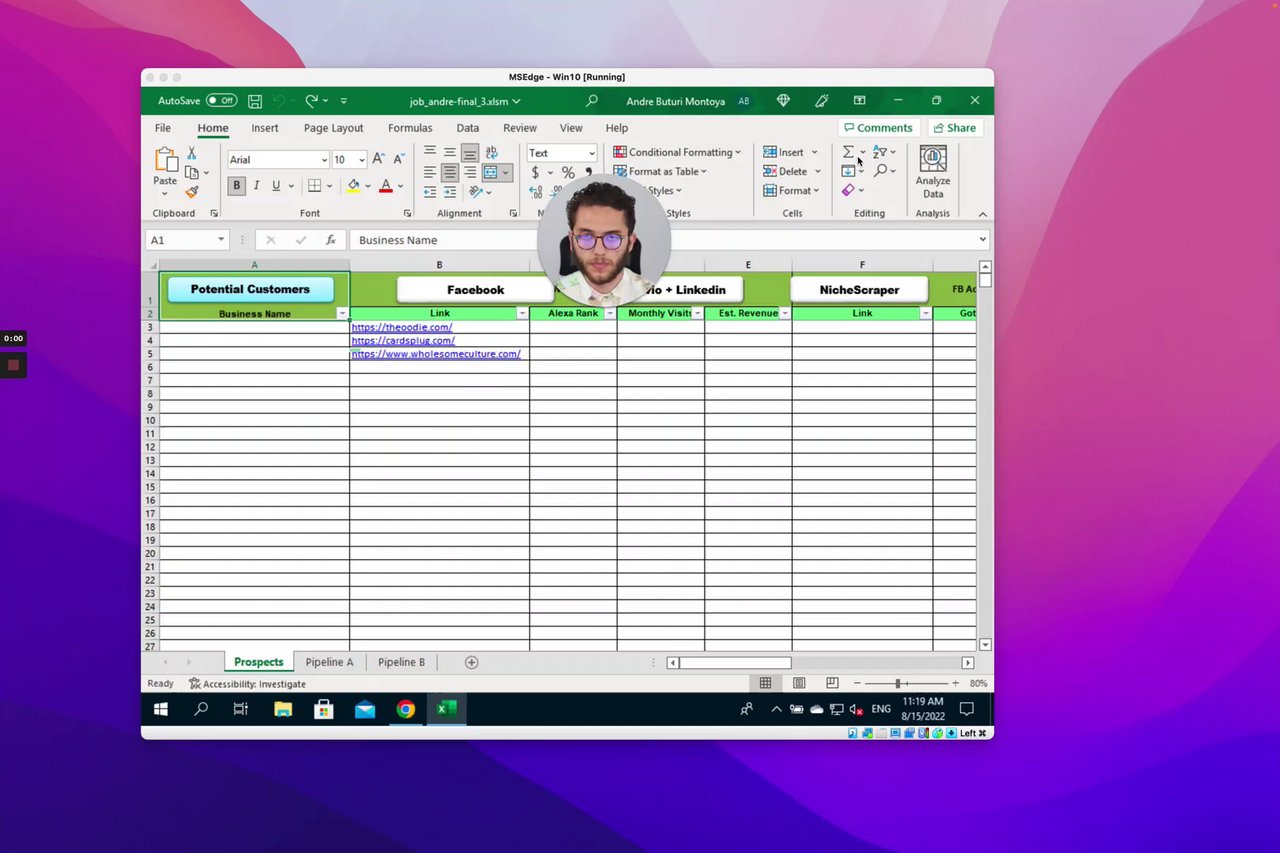This screenshot has height=853, width=1280.
Task: Toggle Align Right in Alignment group
Action: tap(470, 173)
